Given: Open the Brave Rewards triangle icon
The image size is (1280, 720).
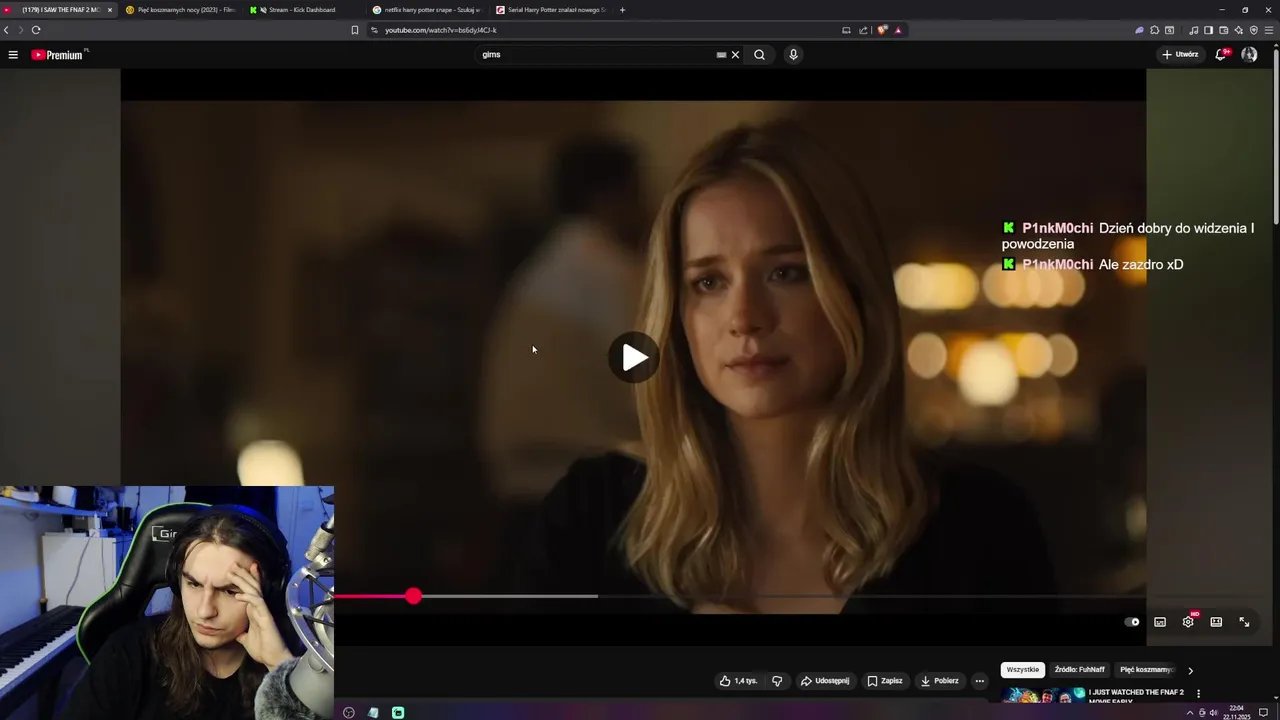Looking at the screenshot, I should (898, 30).
